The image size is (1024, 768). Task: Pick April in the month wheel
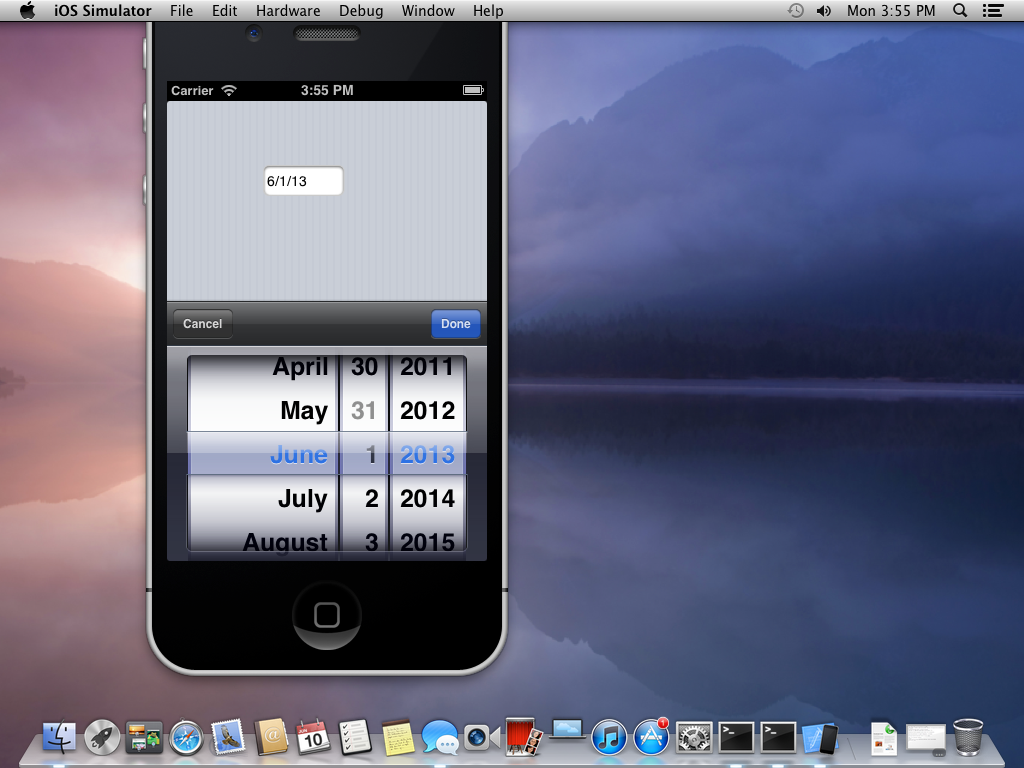[300, 367]
